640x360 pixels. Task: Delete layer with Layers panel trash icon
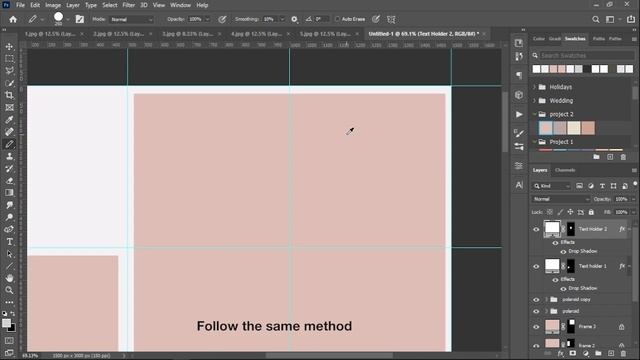coord(623,353)
